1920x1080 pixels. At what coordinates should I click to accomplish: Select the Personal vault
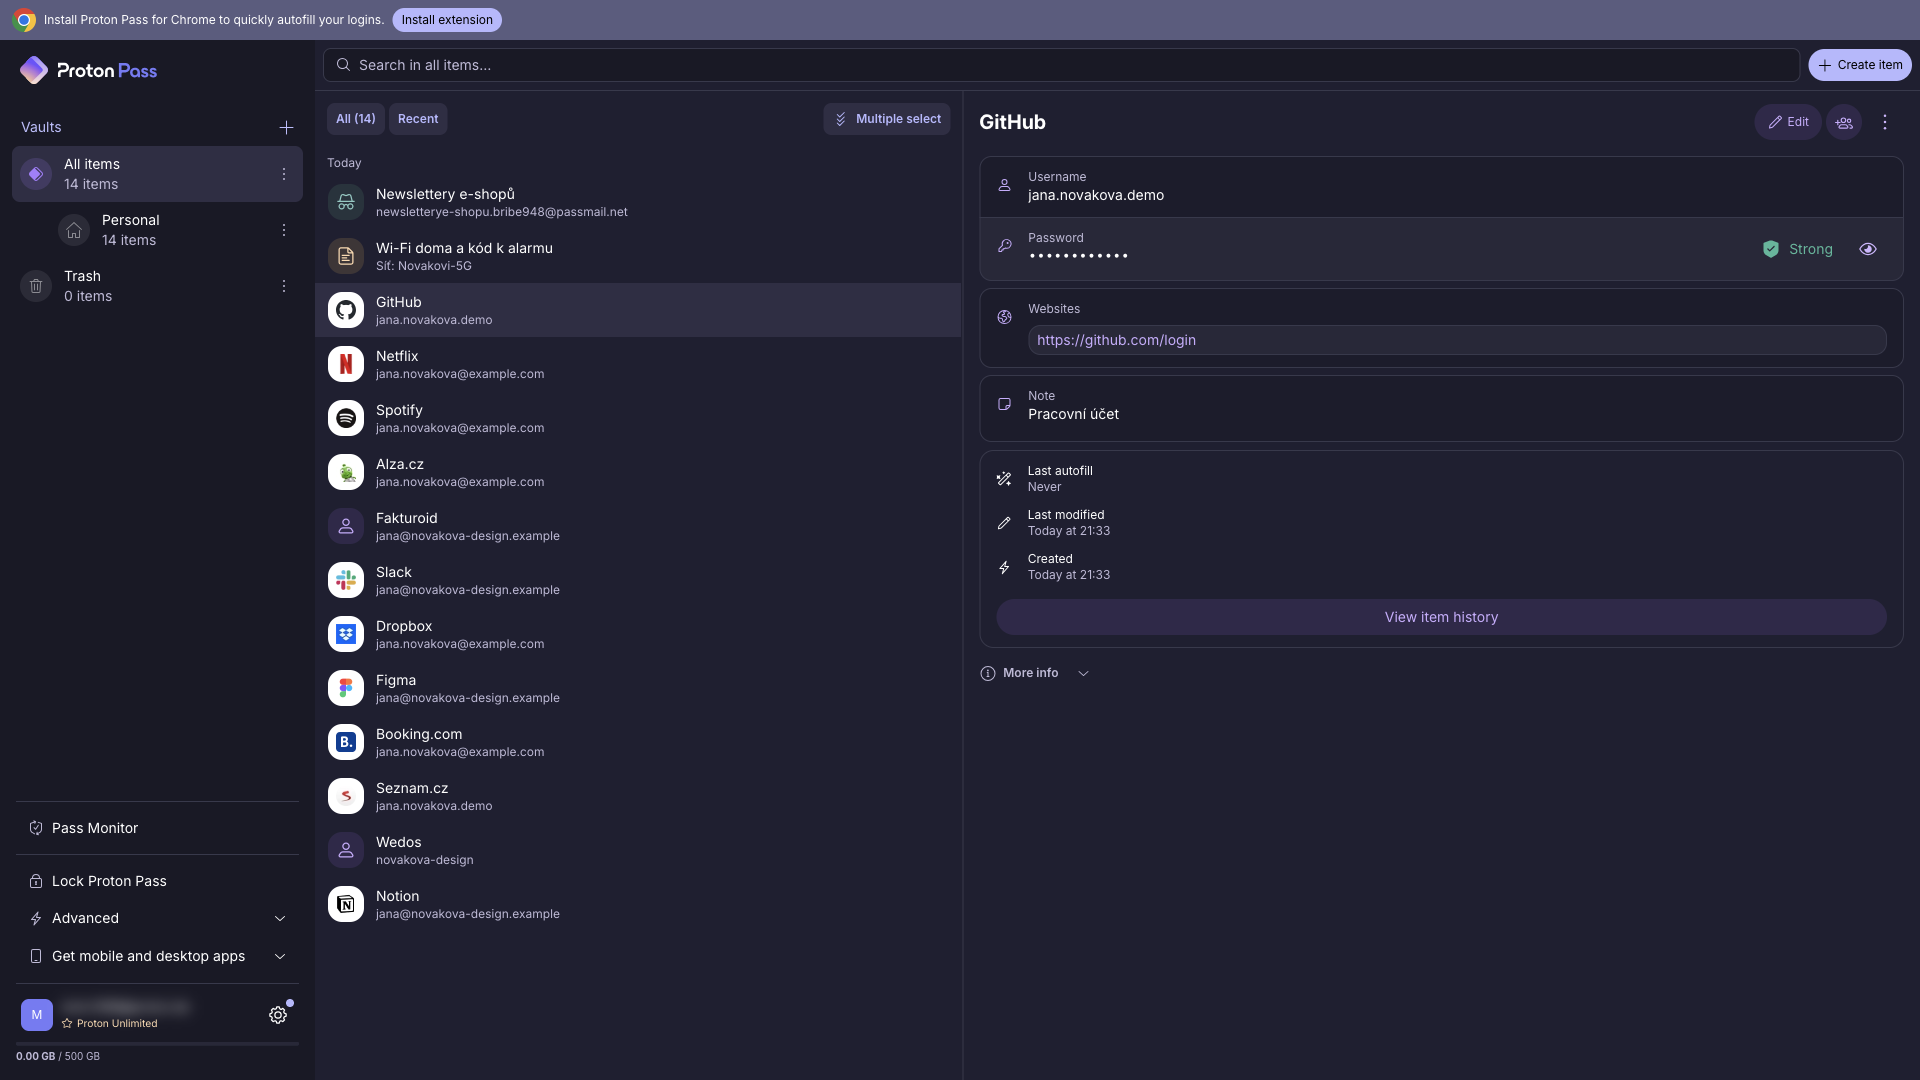175,230
